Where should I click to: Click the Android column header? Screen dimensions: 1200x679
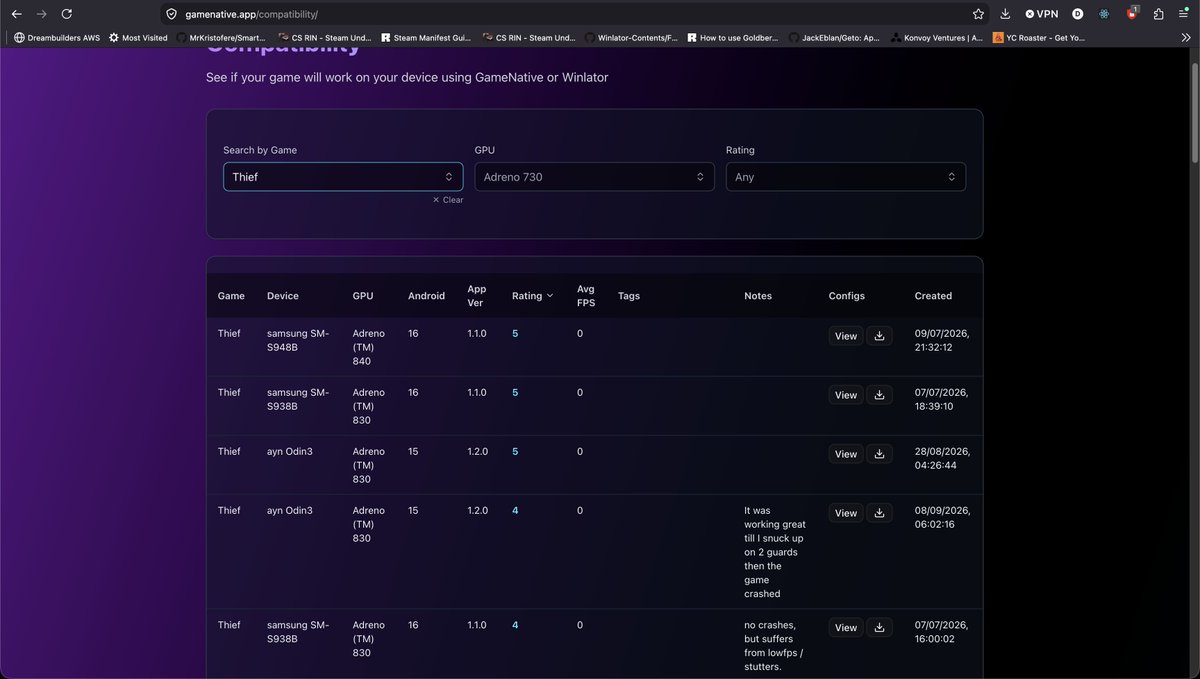tap(427, 296)
